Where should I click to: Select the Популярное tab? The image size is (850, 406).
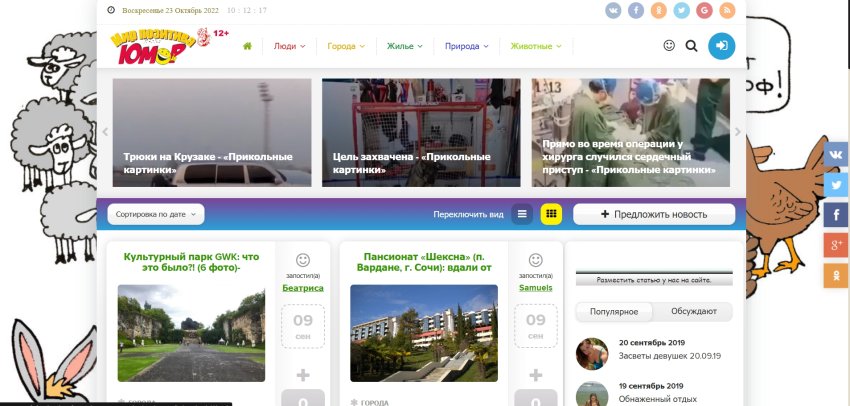pyautogui.click(x=615, y=312)
